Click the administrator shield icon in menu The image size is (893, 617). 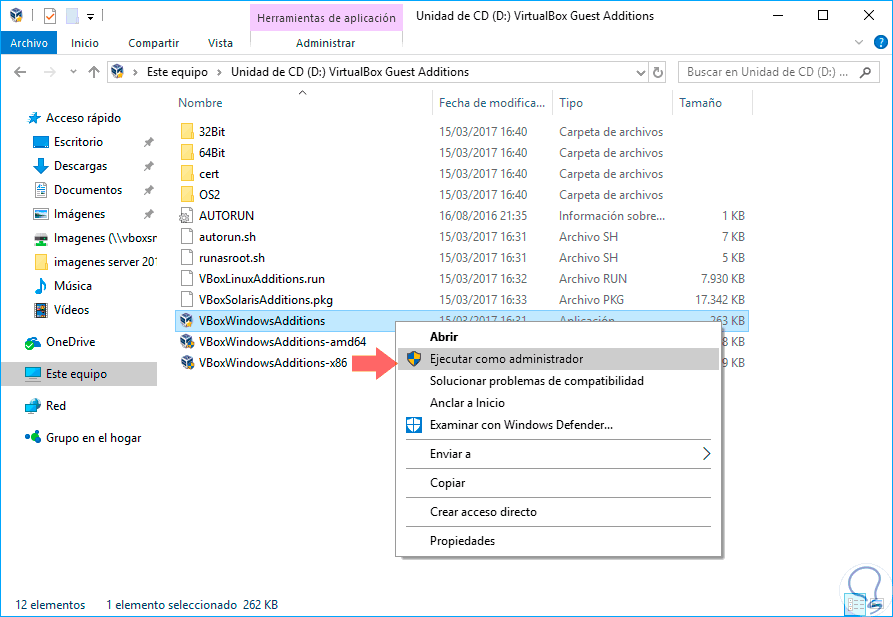pos(414,359)
